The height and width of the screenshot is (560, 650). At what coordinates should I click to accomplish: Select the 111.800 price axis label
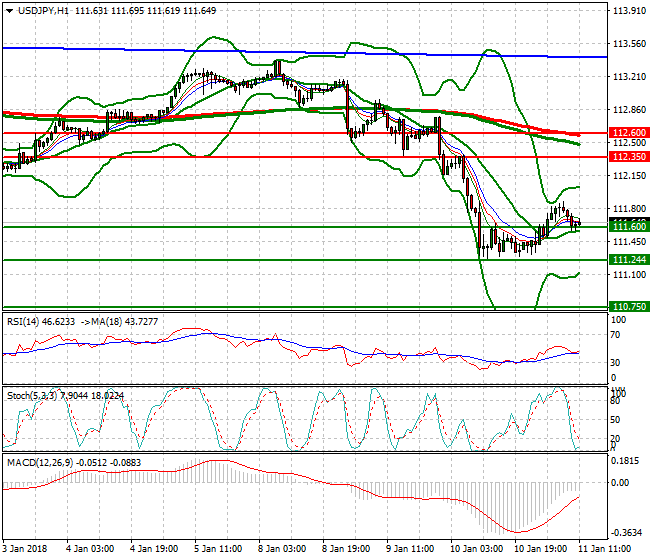(629, 209)
